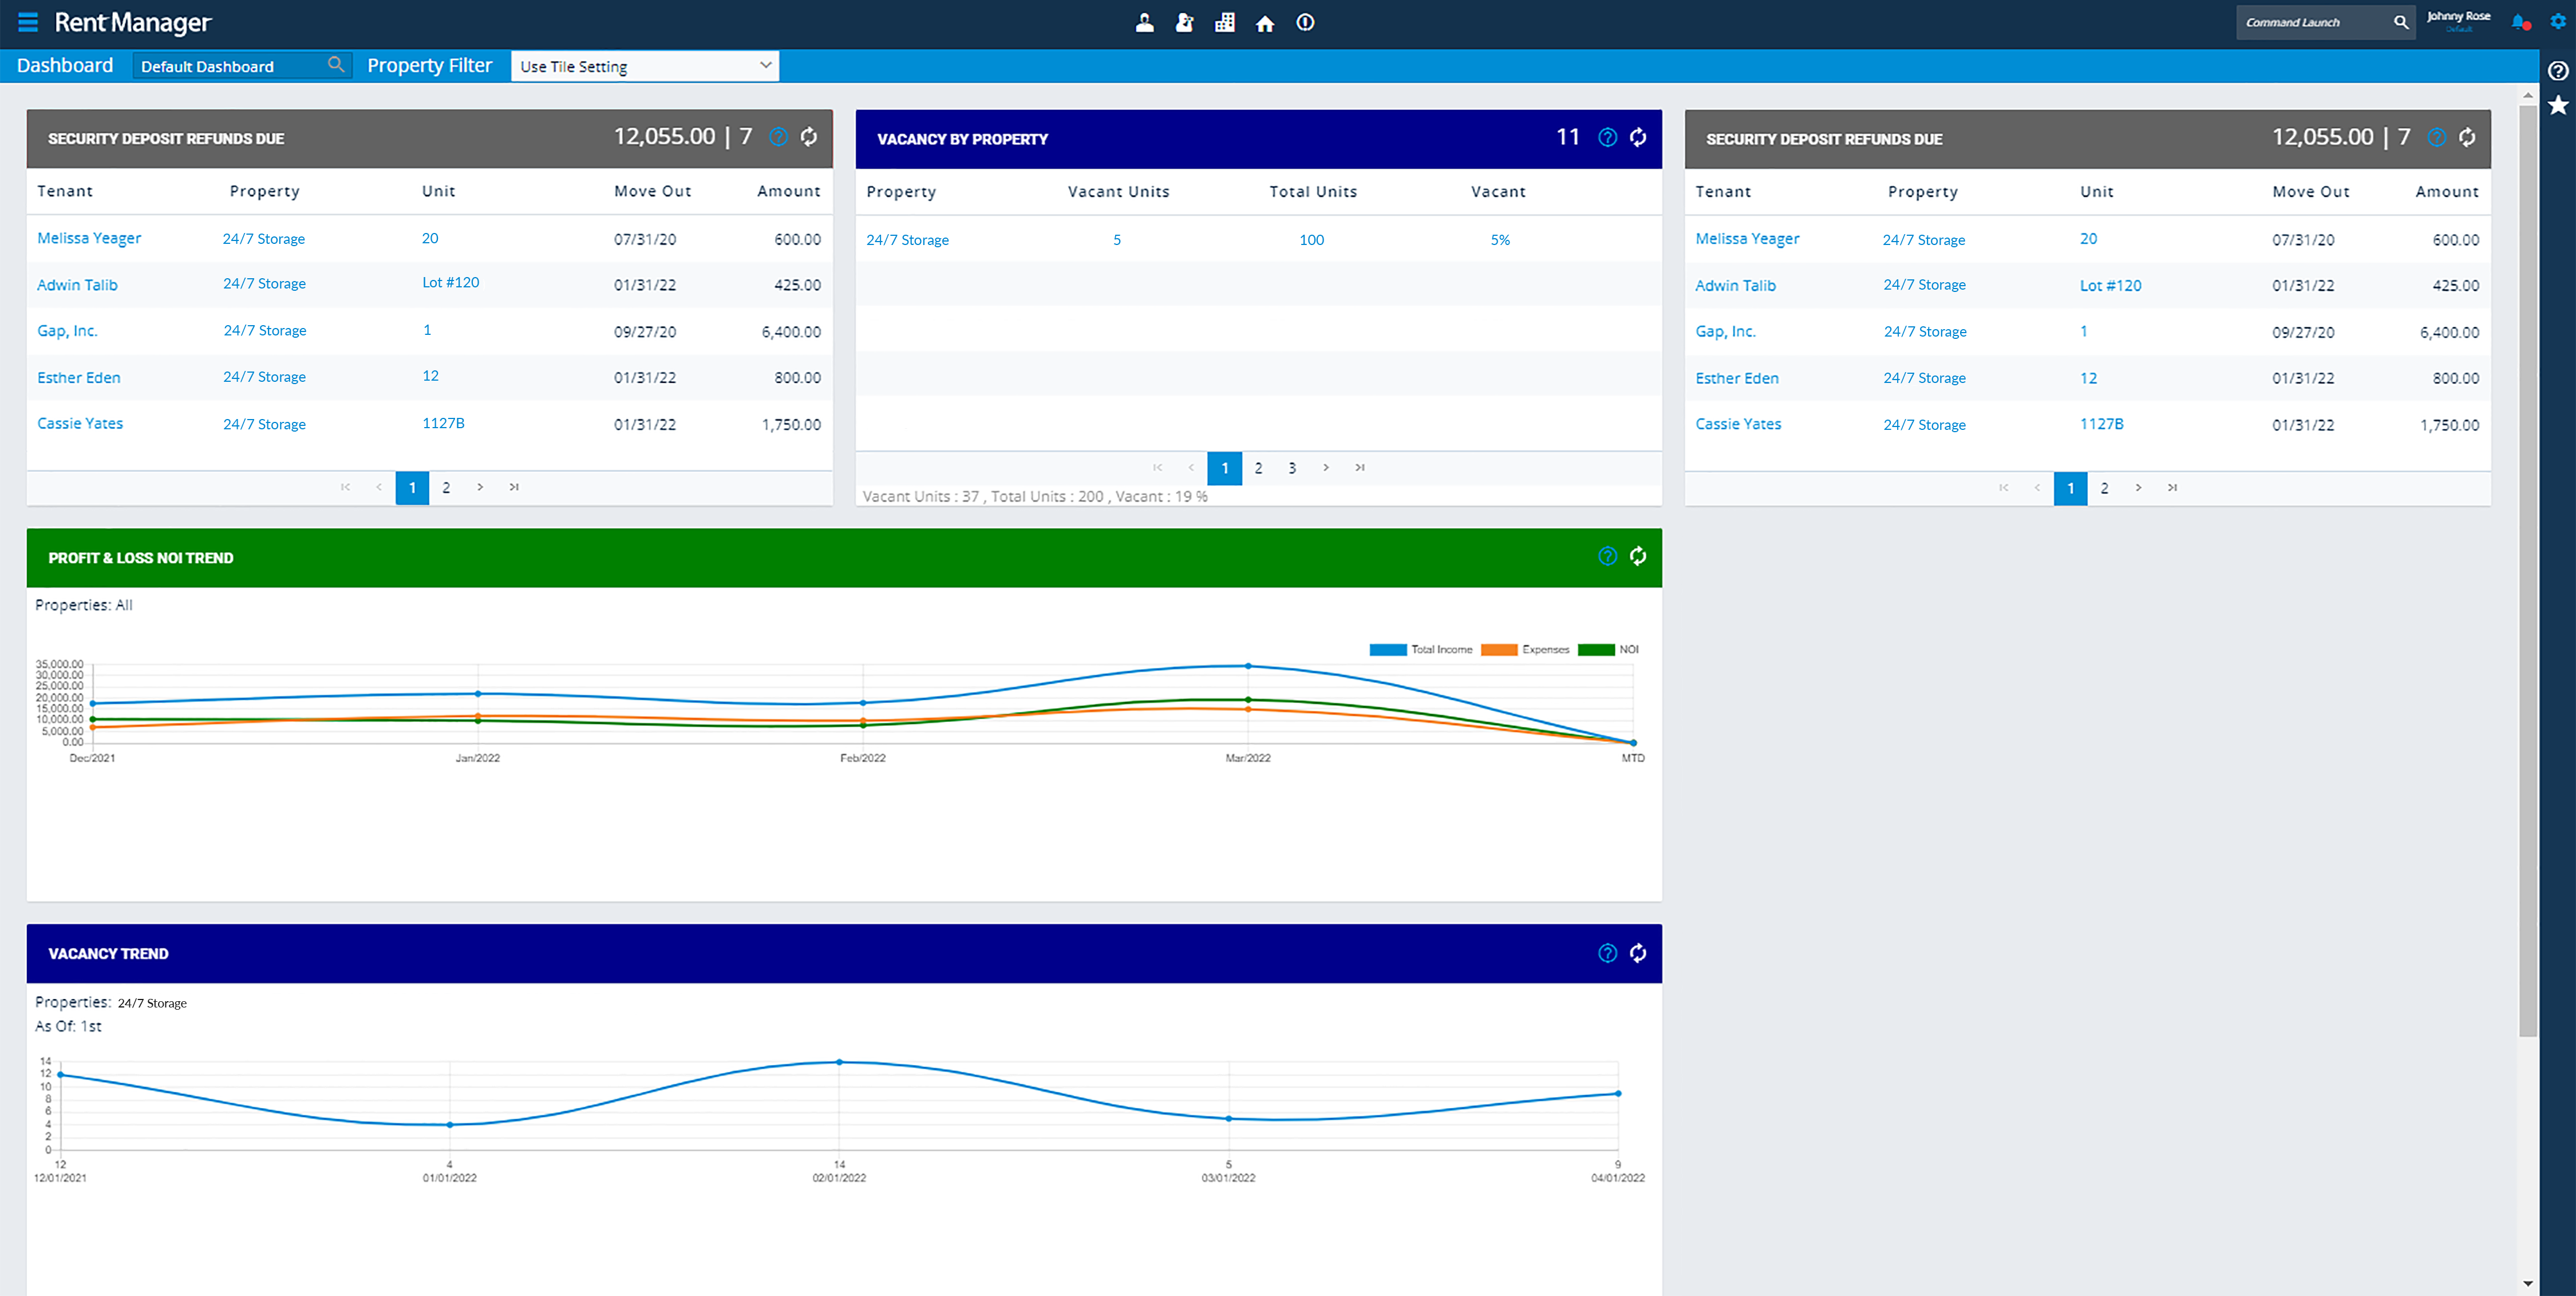Open Adwin Talib tenant link in right tile
This screenshot has height=1296, width=2576.
pos(1735,285)
